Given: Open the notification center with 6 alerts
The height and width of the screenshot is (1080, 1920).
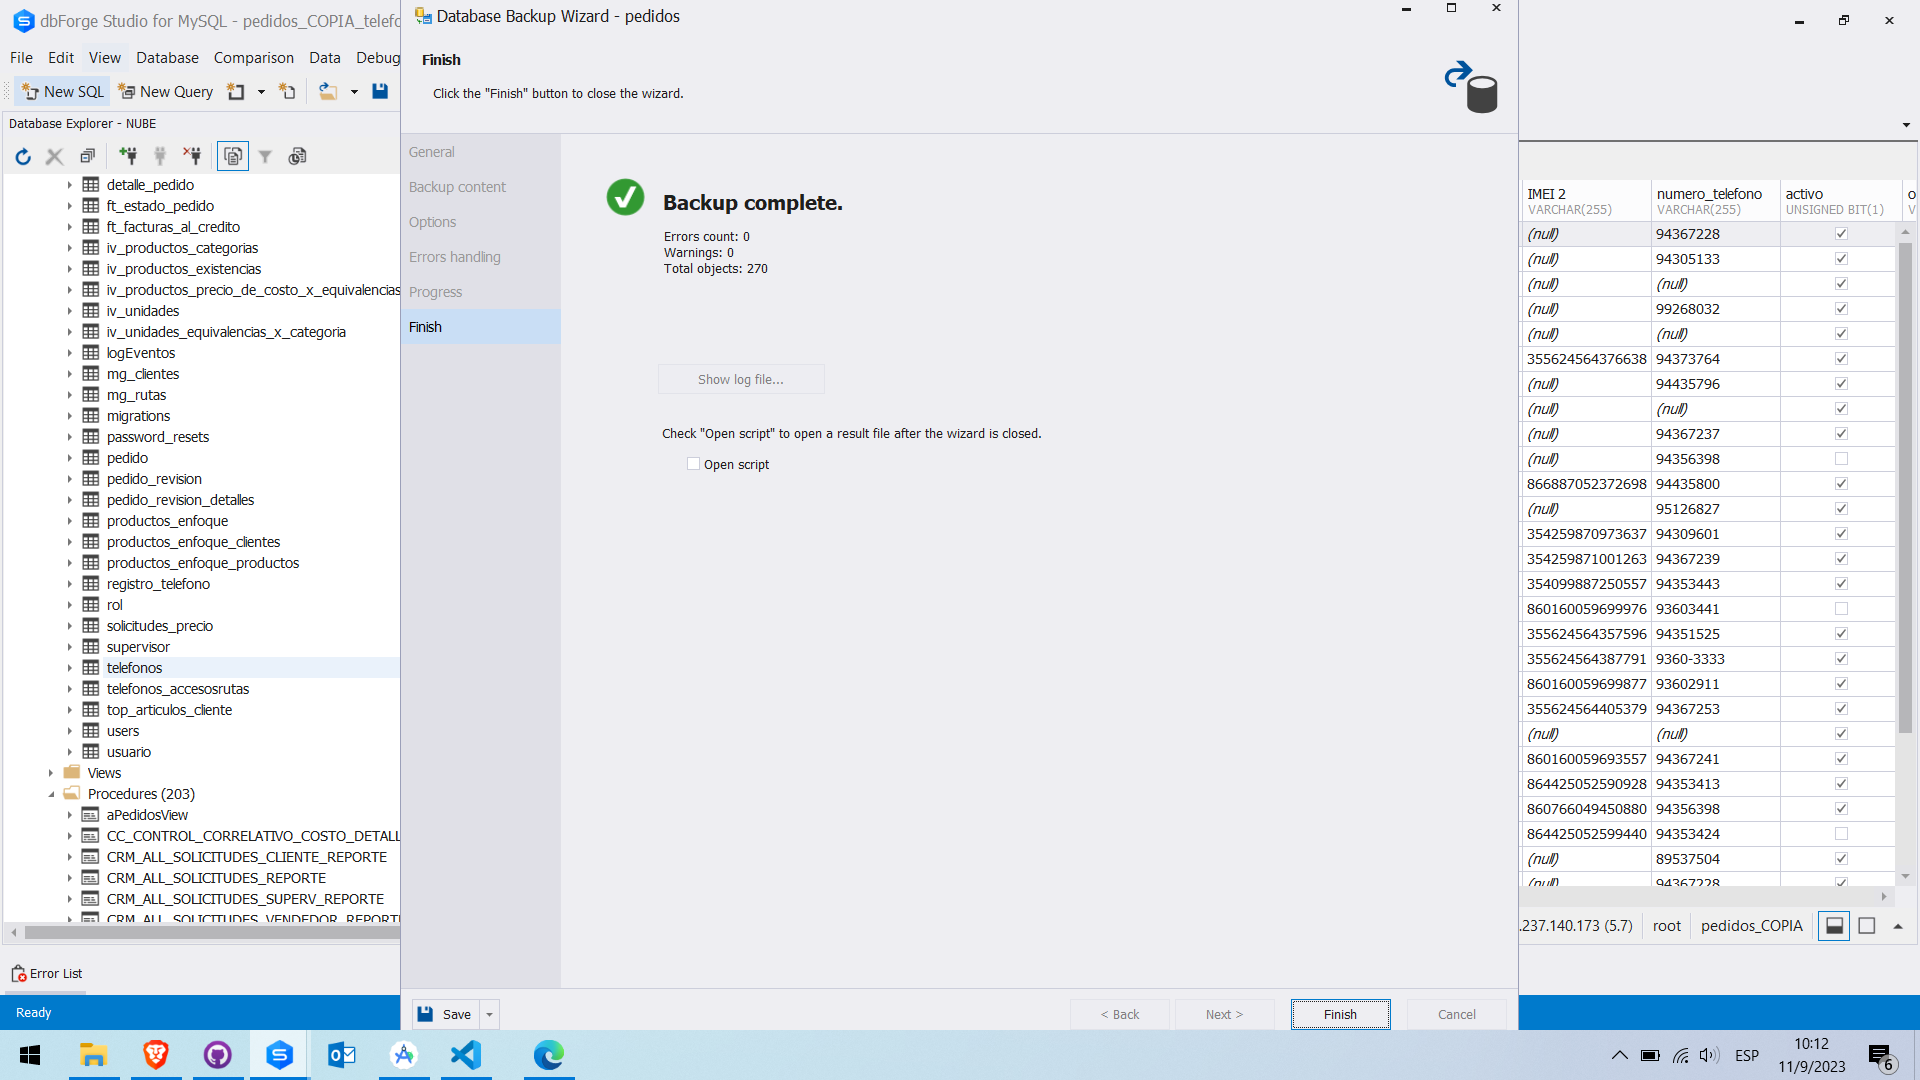Looking at the screenshot, I should click(x=1880, y=1057).
